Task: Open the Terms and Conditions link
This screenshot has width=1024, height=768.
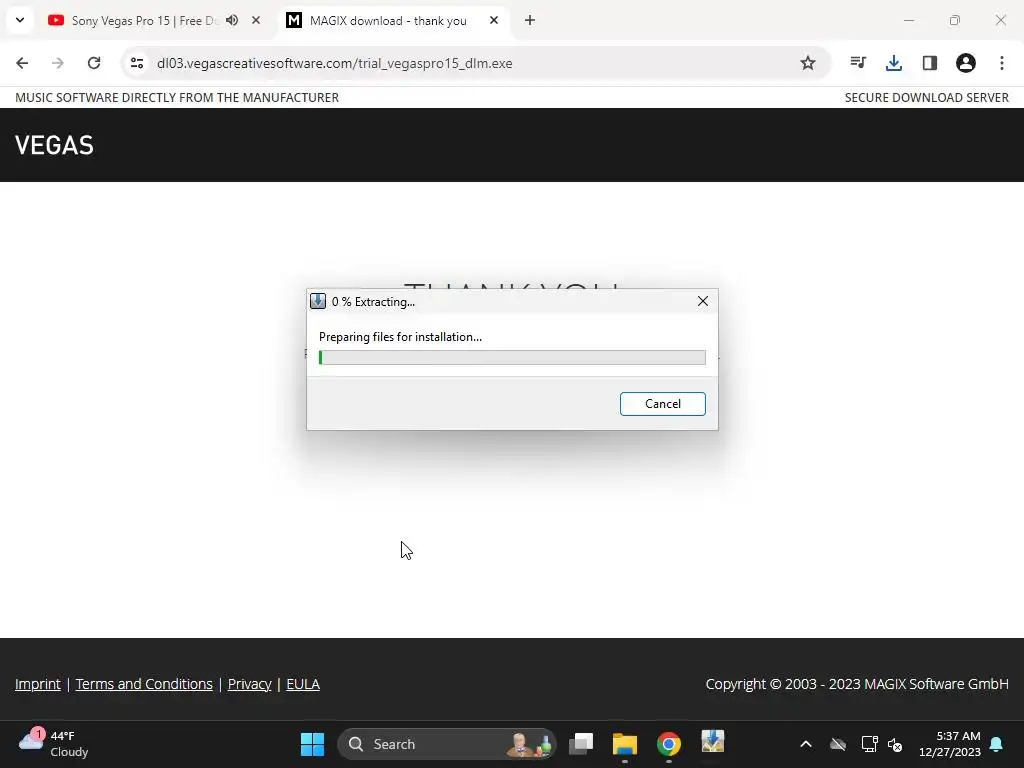Action: click(144, 684)
